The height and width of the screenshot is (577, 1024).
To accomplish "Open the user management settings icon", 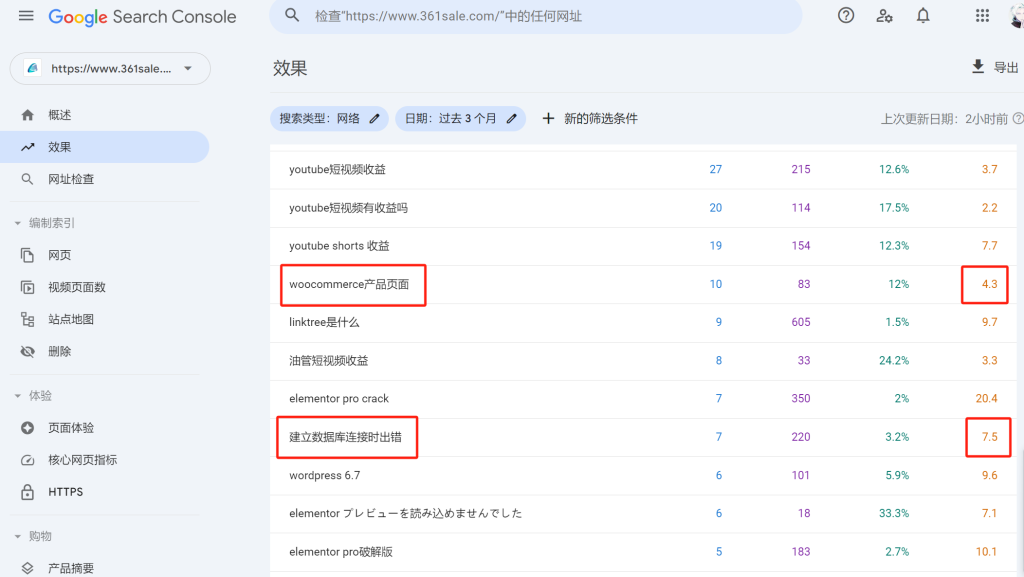I will [x=884, y=16].
